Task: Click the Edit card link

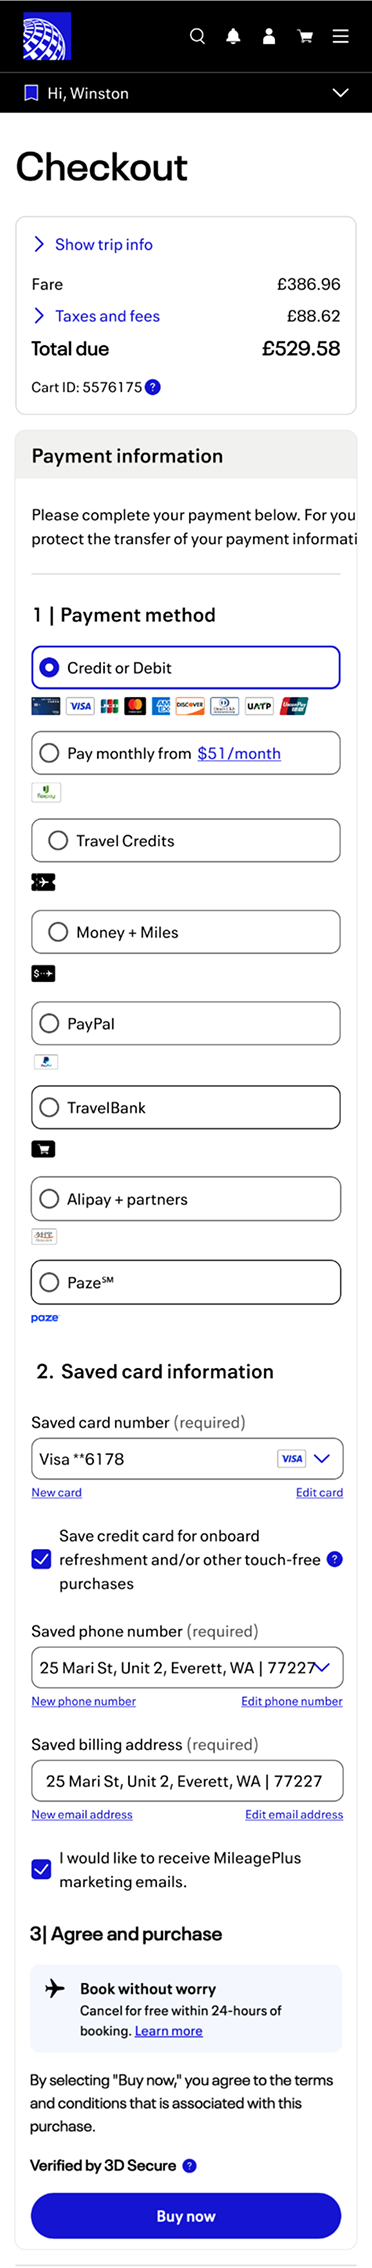Action: click(x=319, y=1492)
